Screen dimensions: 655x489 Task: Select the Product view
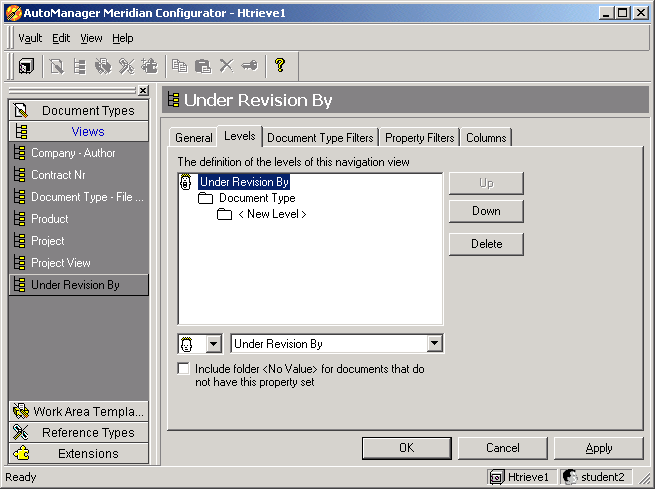click(x=79, y=219)
